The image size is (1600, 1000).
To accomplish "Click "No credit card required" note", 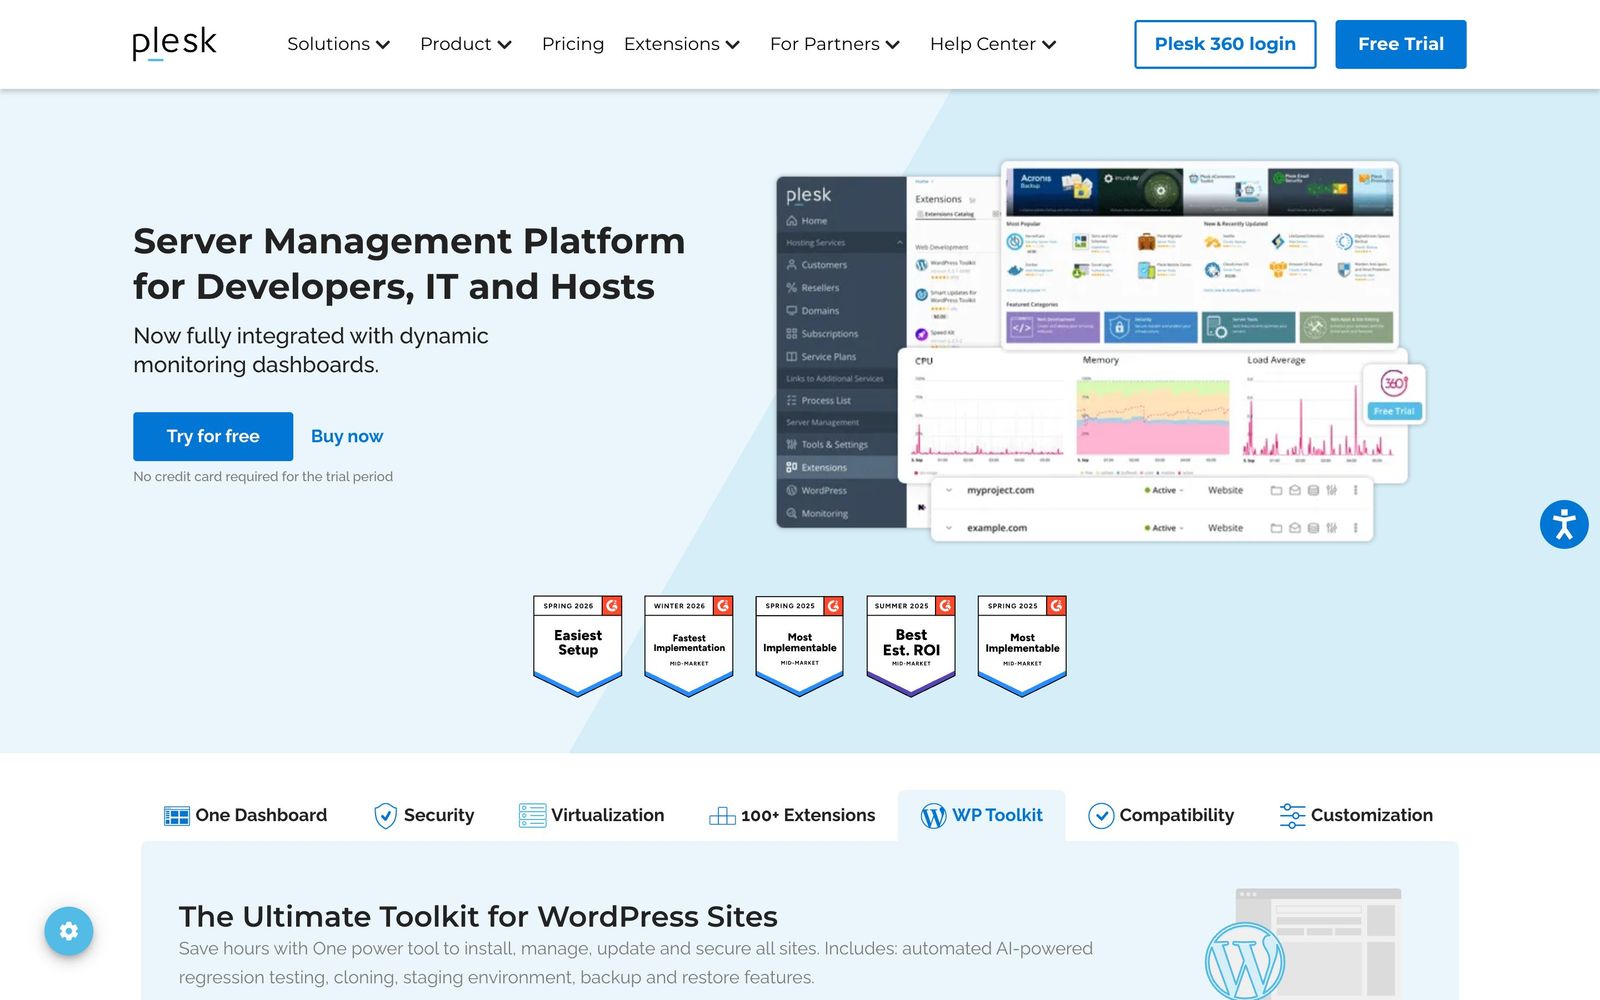I will click(x=263, y=477).
